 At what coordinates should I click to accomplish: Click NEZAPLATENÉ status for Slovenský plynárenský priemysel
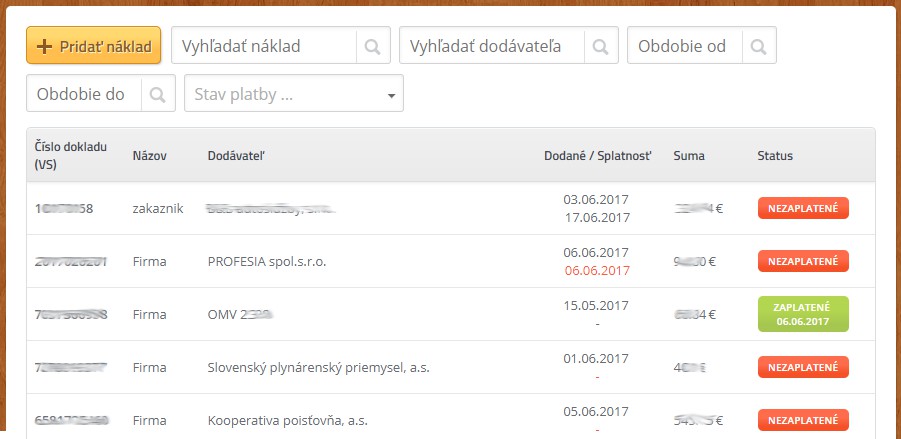point(803,367)
